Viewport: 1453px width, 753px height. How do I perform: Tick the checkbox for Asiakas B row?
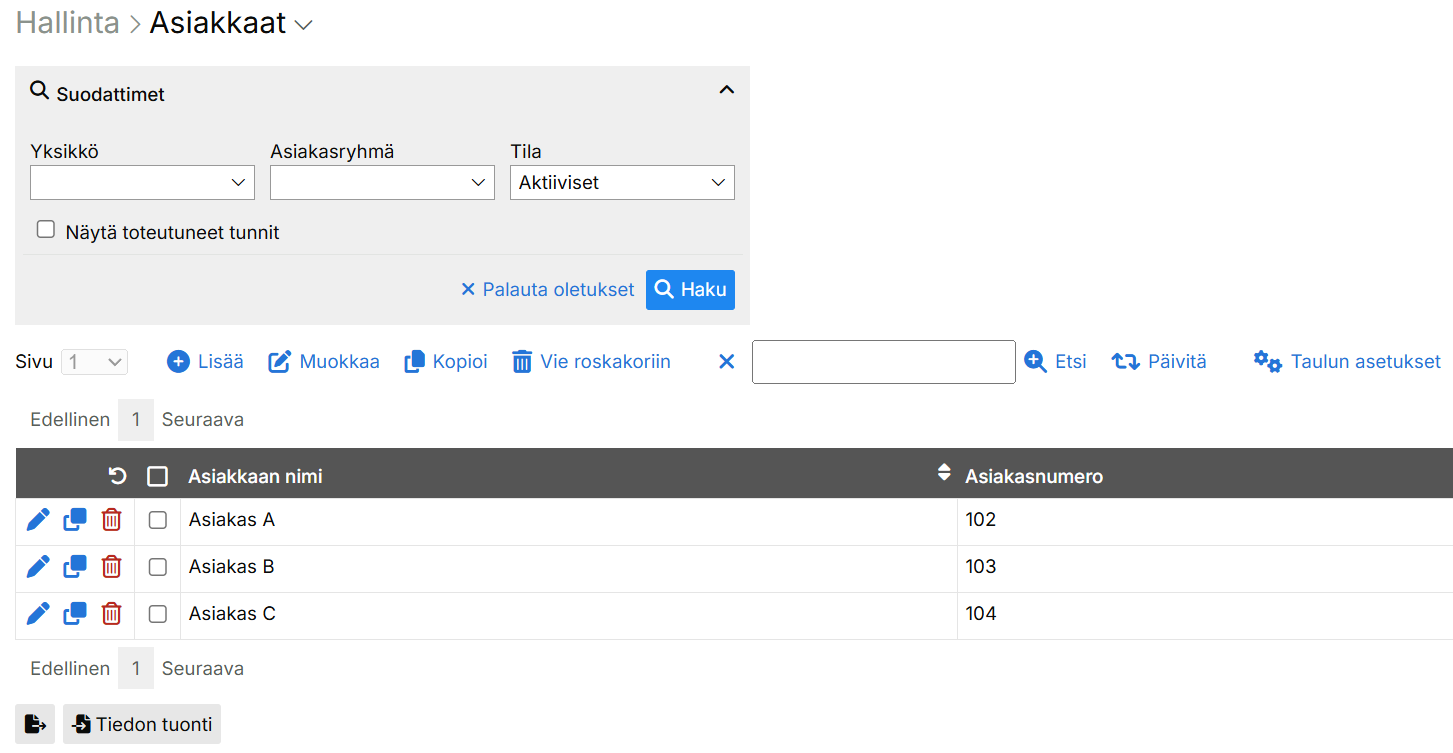click(x=157, y=567)
